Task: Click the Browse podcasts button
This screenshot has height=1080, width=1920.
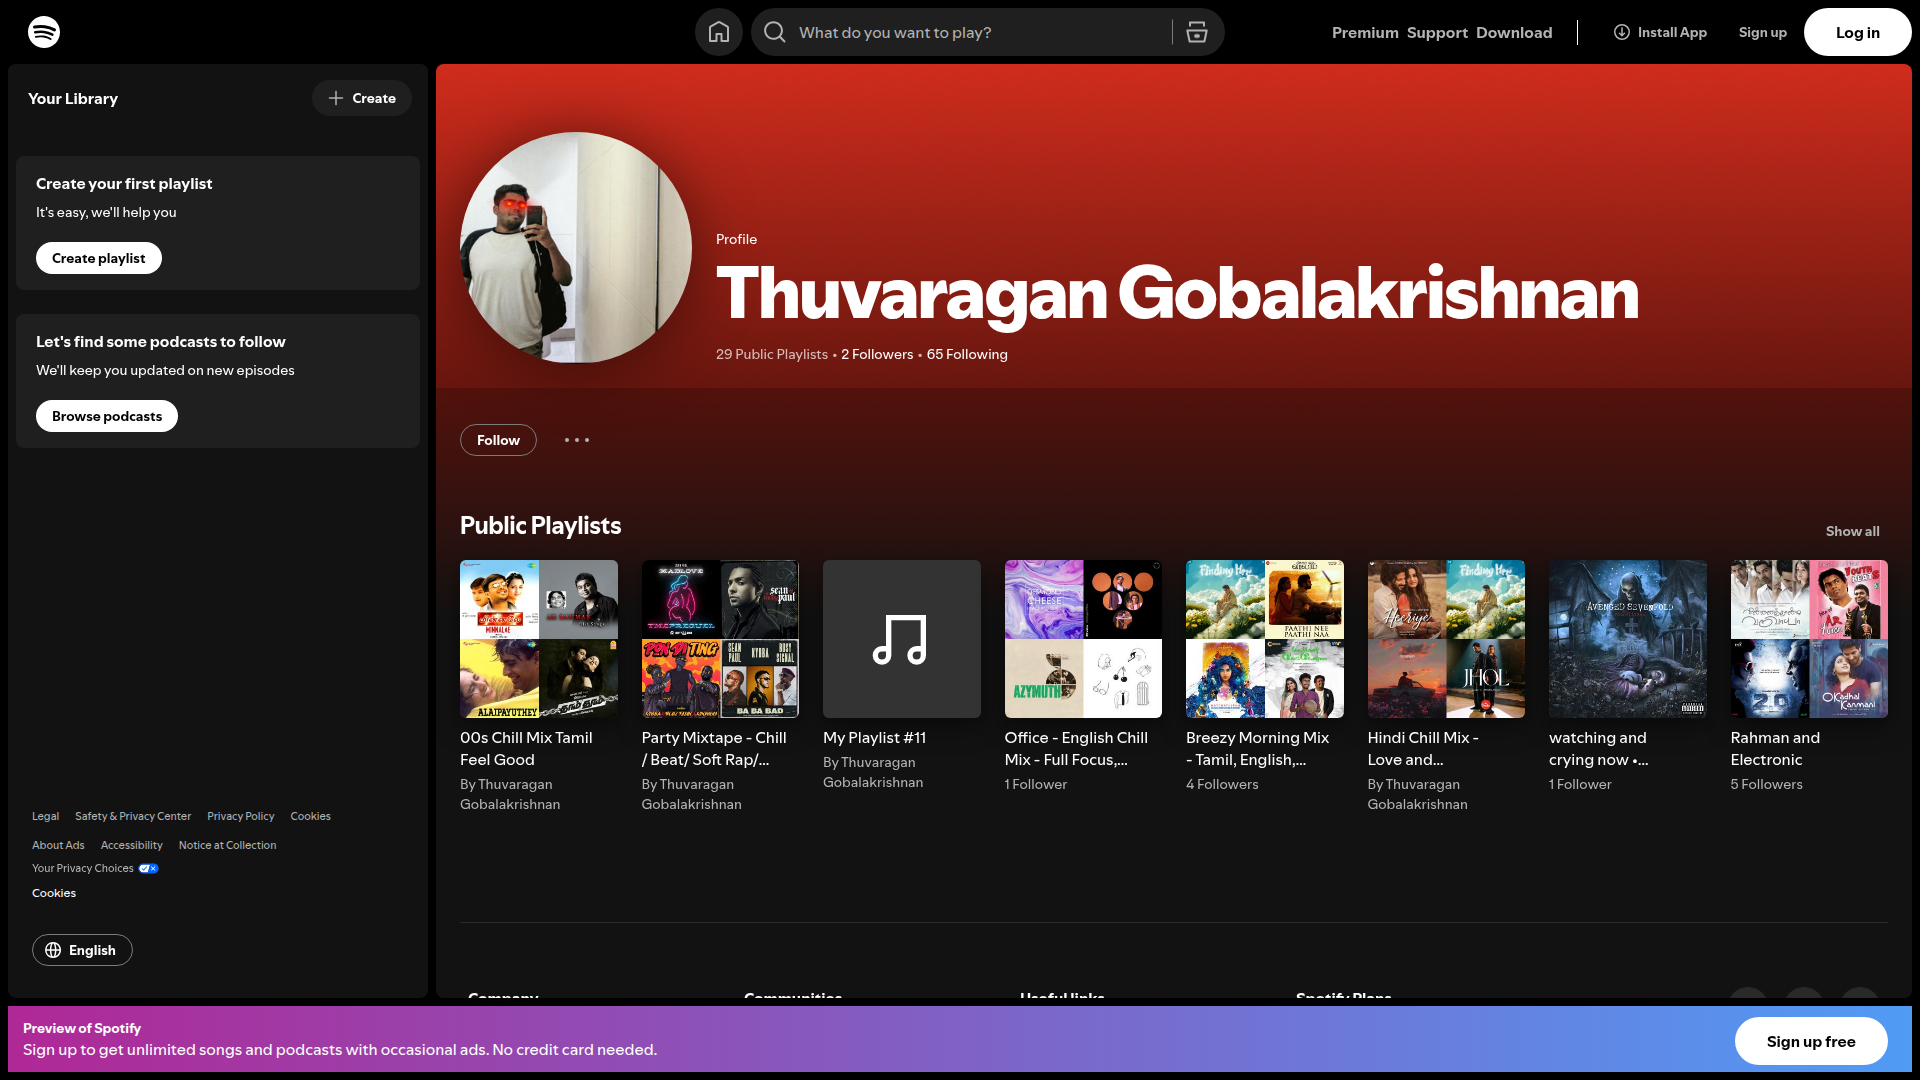Action: 107,416
